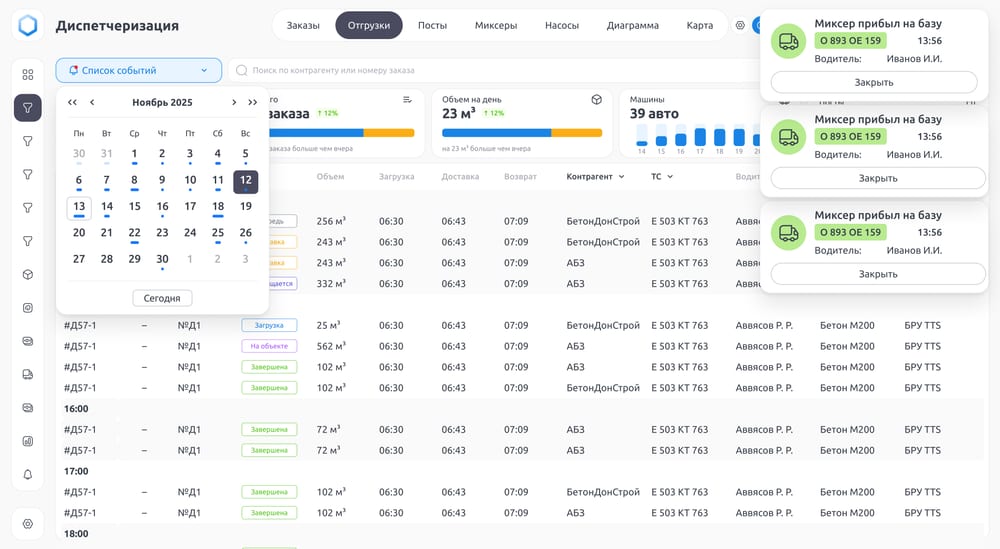This screenshot has height=549, width=1000.
Task: Open settings gear at sidebar bottom
Action: pos(28,523)
